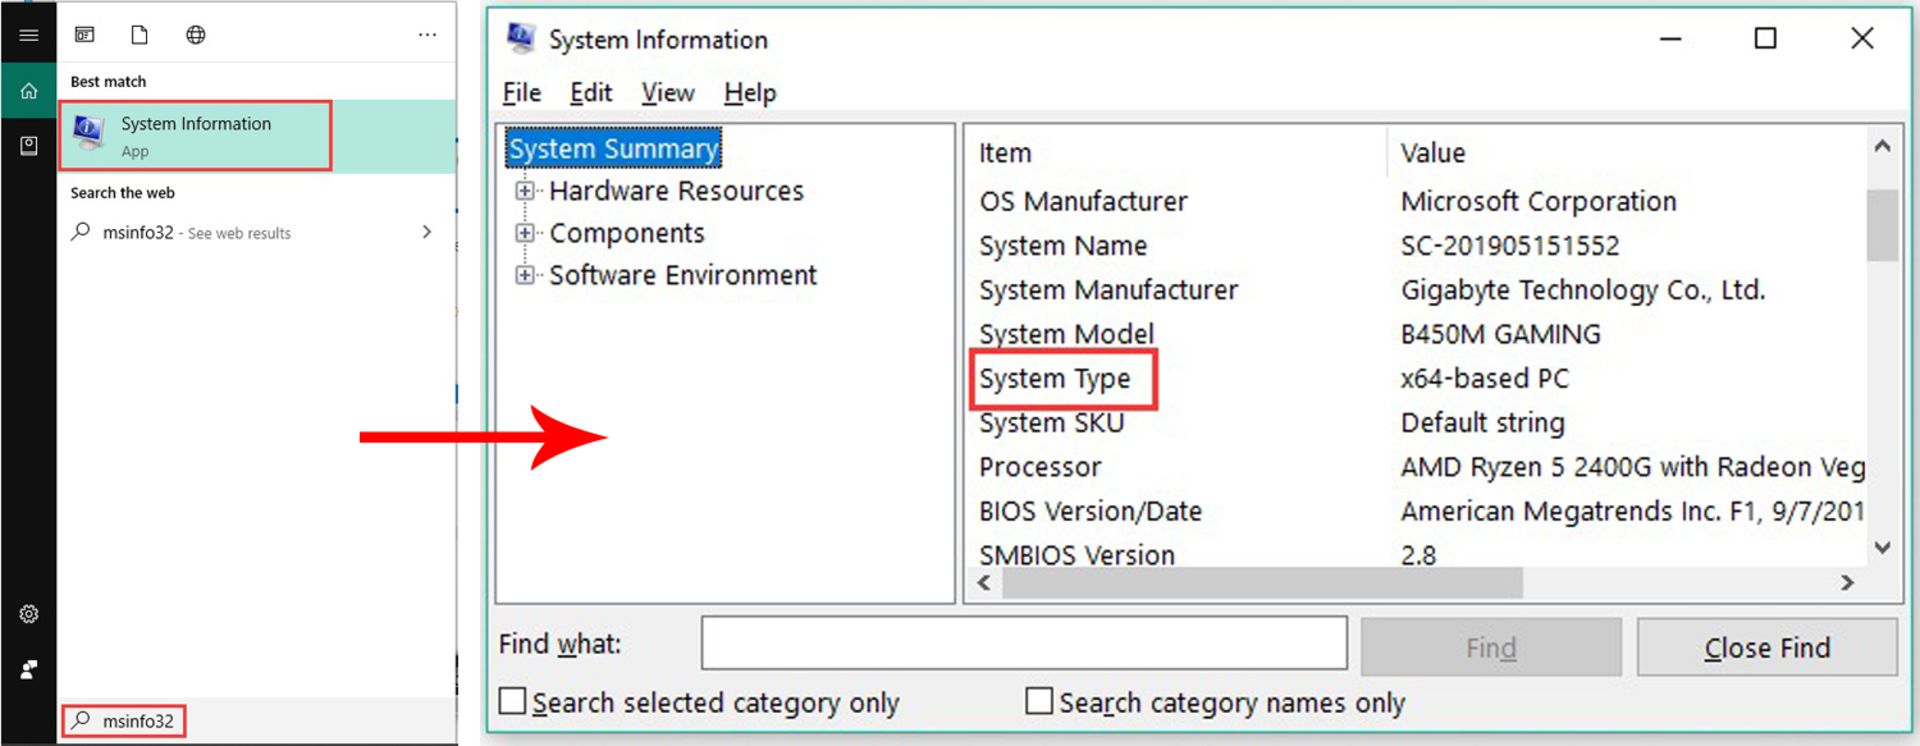The image size is (1920, 746).
Task: Click the B450M GAMING value
Action: [1501, 333]
